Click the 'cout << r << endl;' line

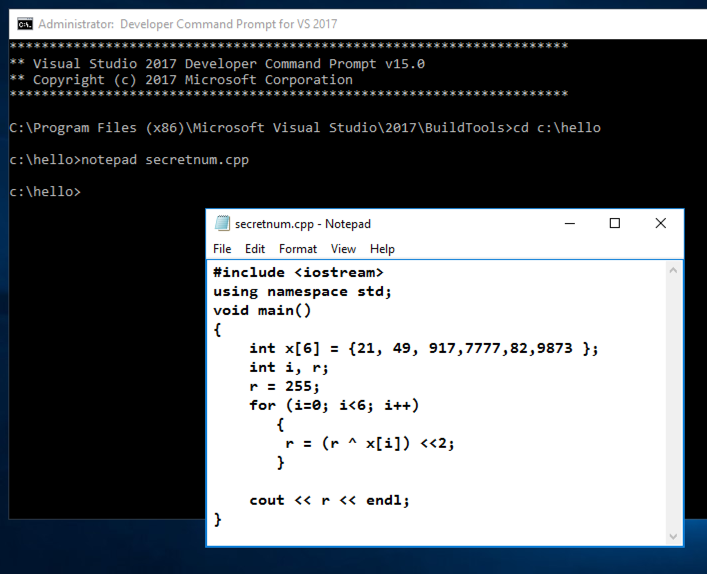point(330,501)
